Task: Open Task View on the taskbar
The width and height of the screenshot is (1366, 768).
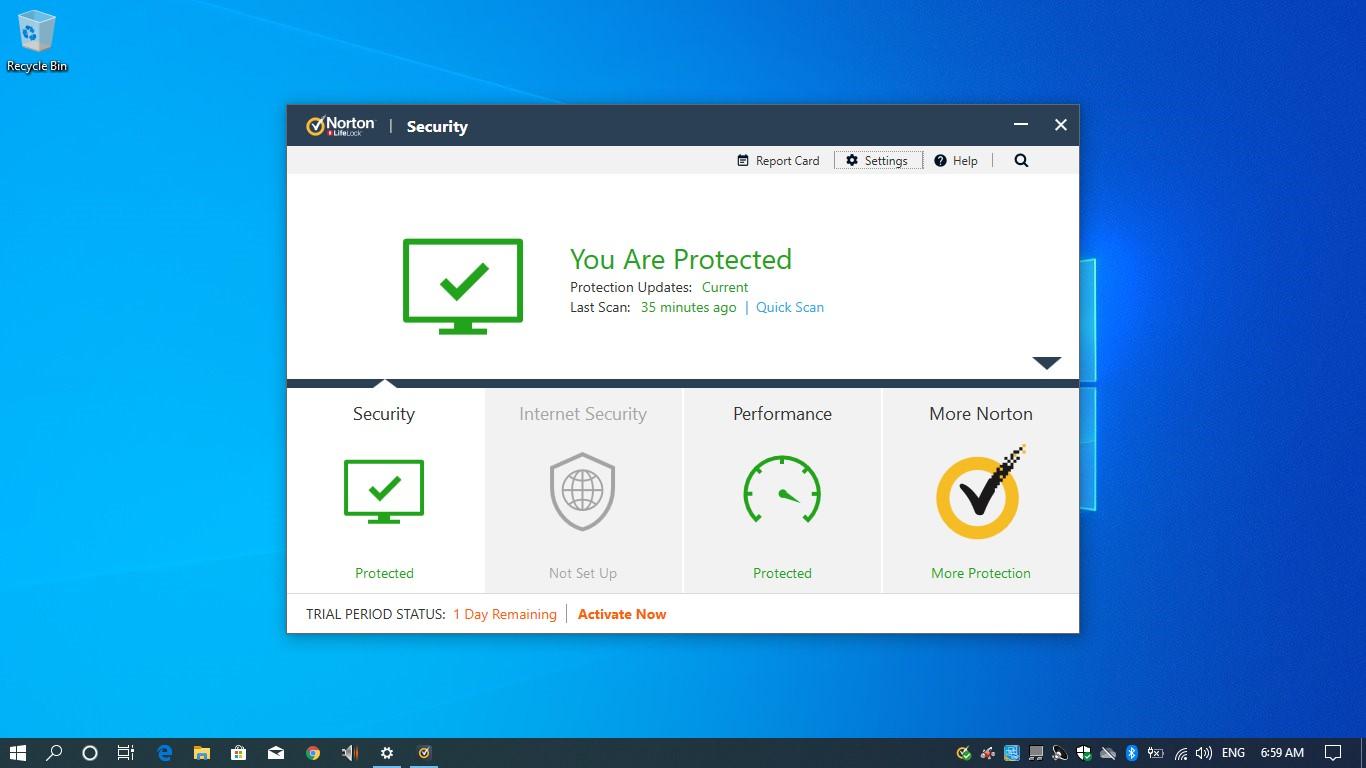Action: [x=126, y=753]
